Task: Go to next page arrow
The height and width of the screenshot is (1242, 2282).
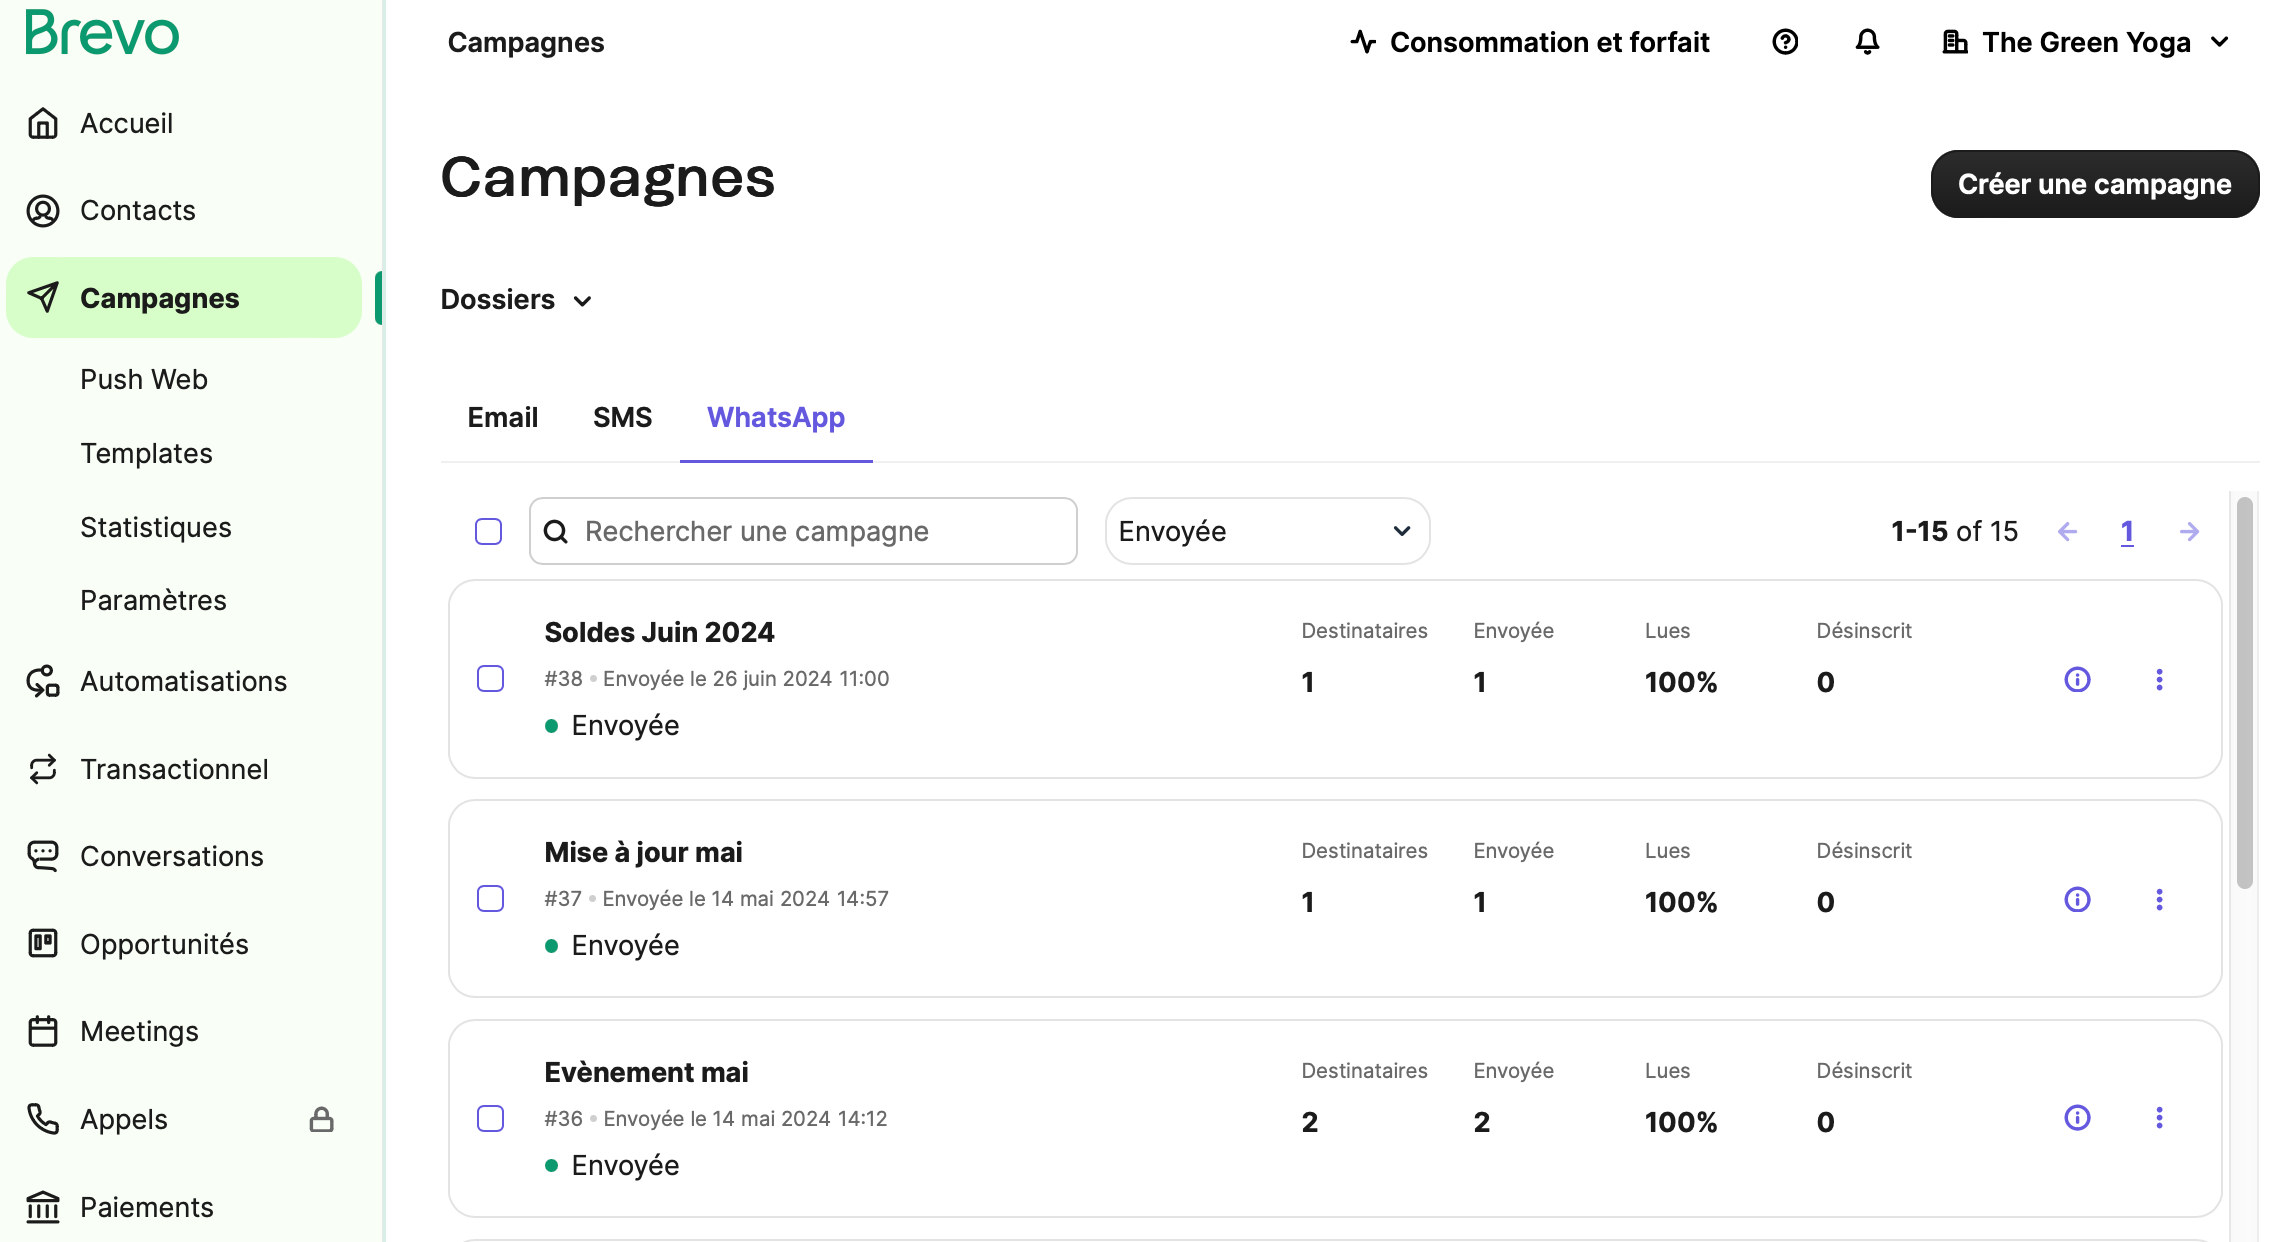Action: [x=2189, y=532]
